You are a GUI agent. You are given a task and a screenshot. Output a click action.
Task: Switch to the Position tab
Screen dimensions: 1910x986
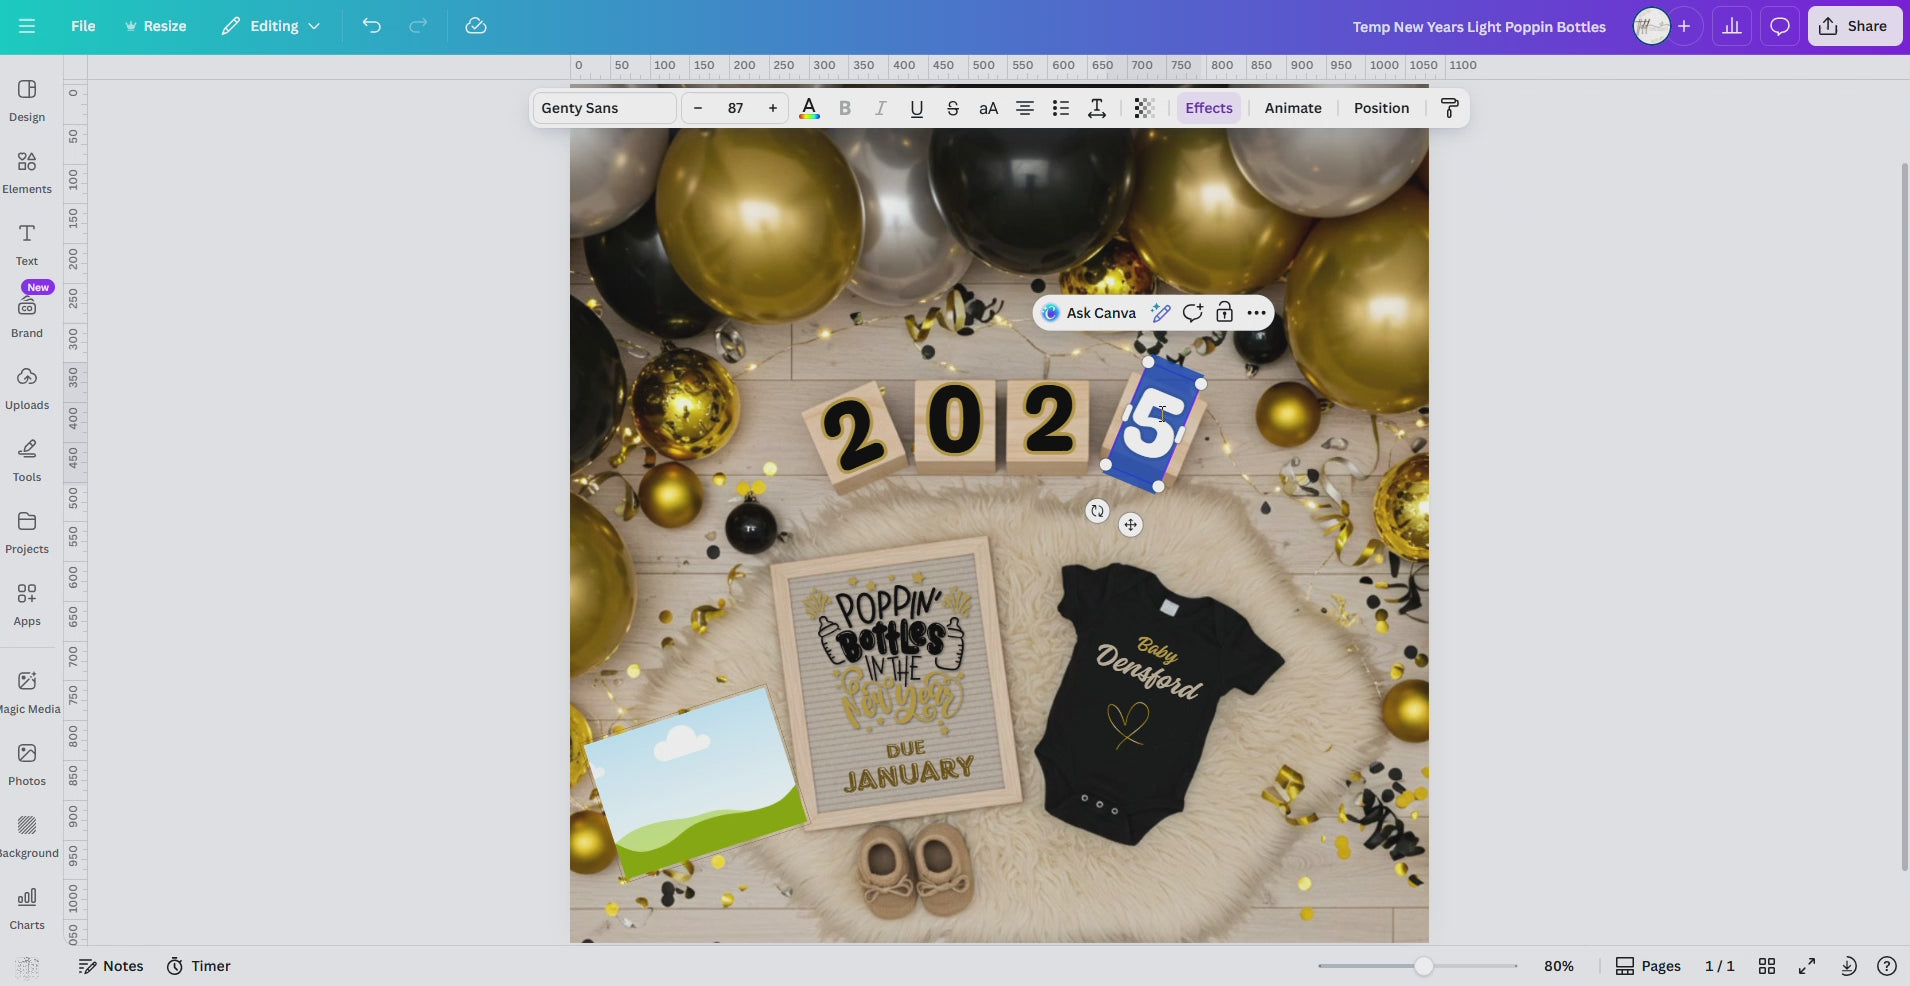click(1381, 108)
